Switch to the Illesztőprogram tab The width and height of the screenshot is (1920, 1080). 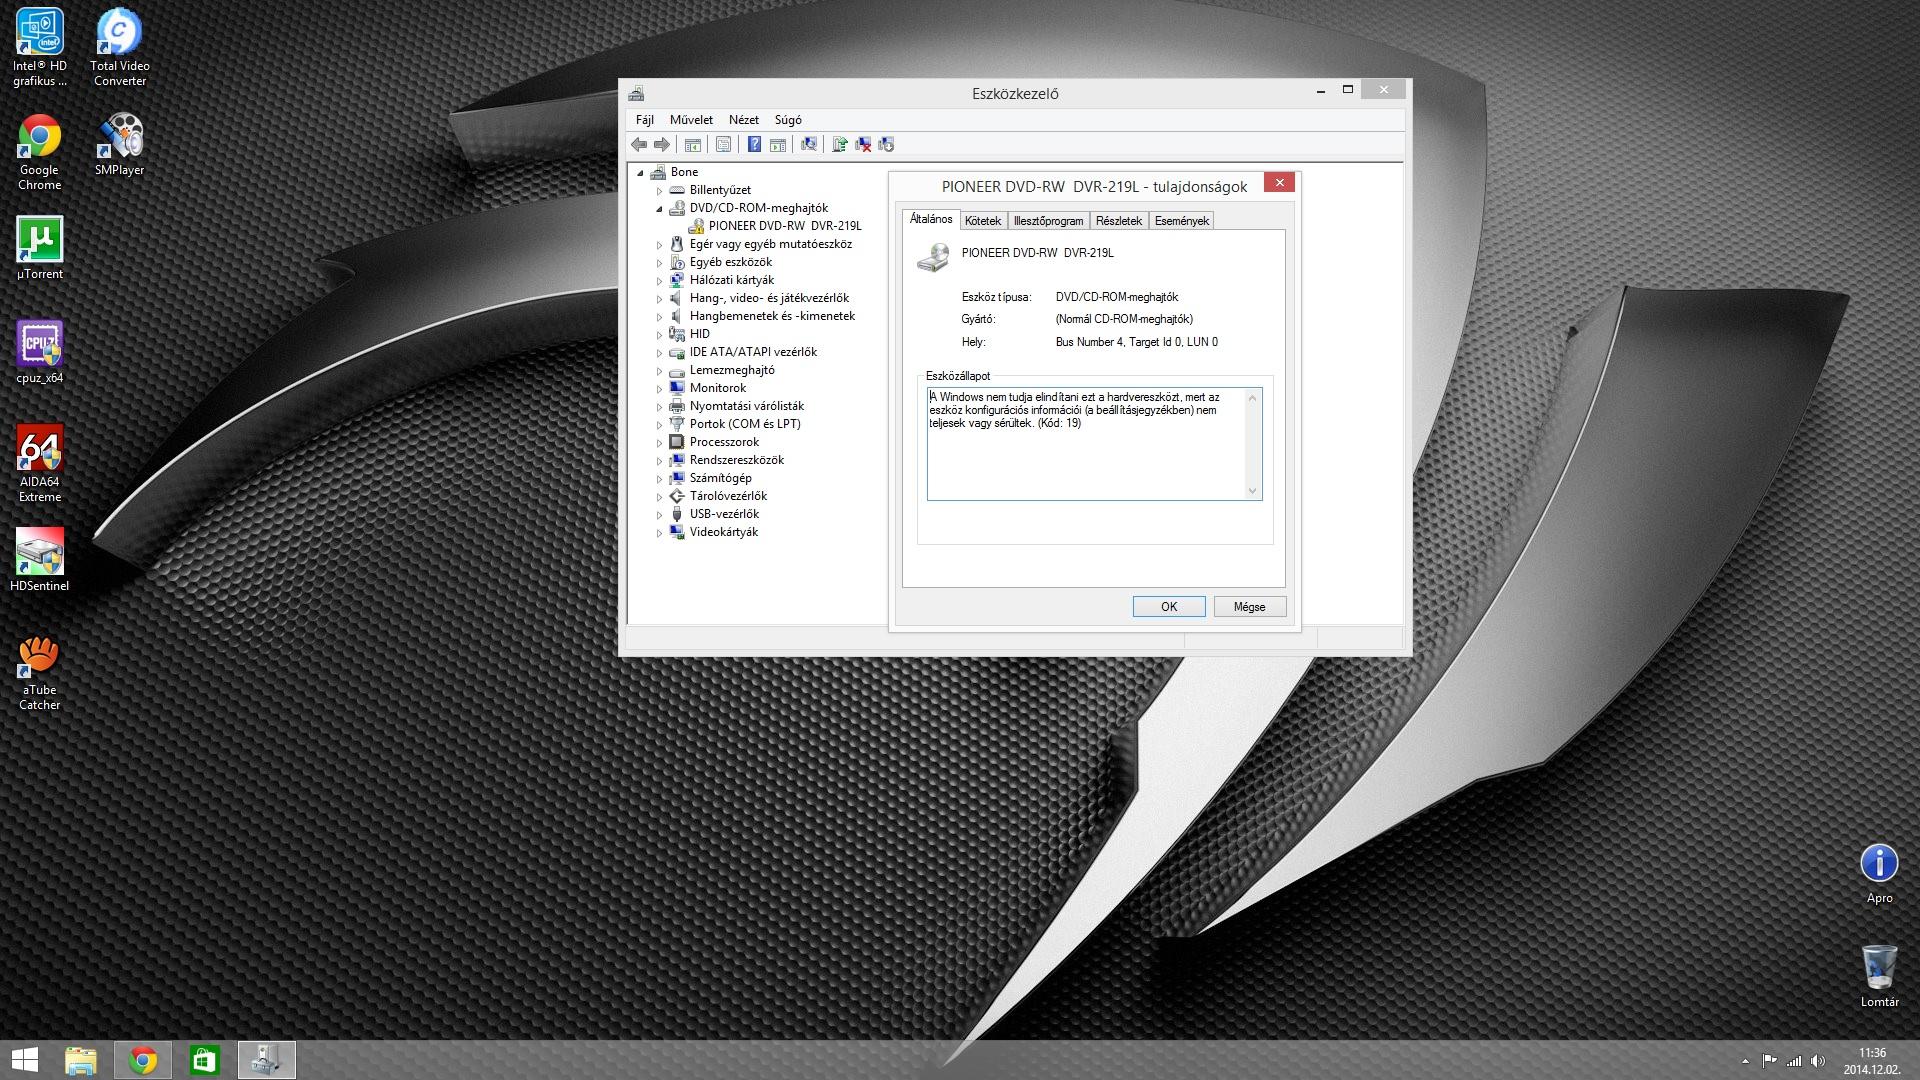[1048, 221]
